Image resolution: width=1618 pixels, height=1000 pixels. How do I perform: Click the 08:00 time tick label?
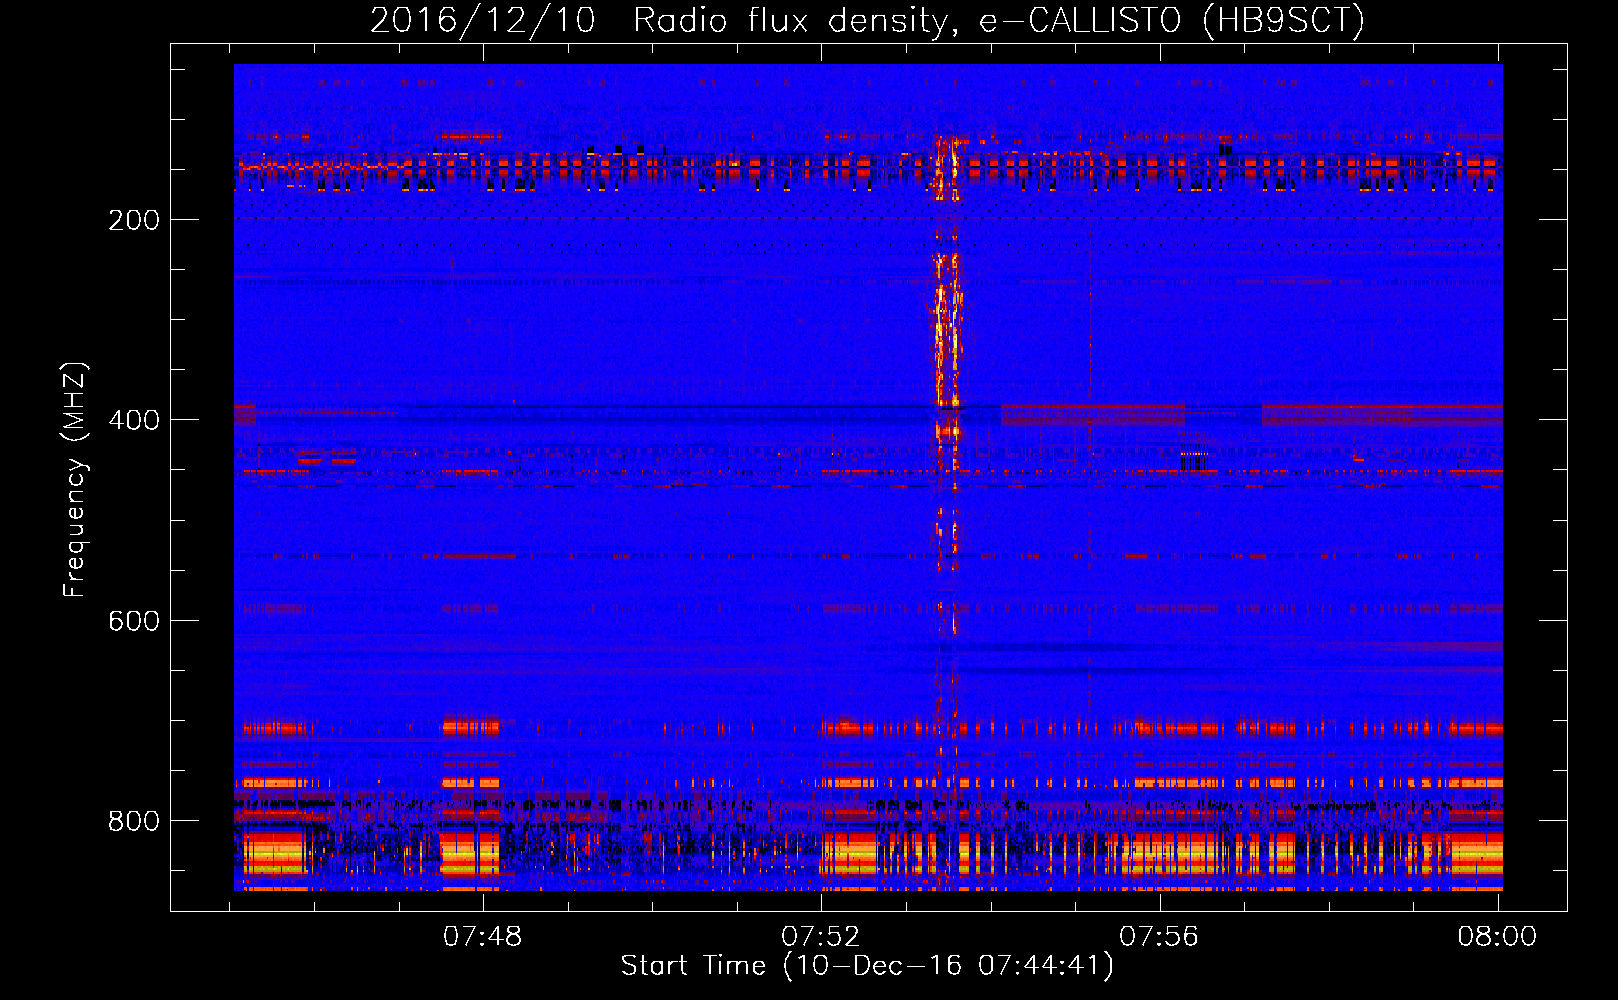click(1497, 936)
